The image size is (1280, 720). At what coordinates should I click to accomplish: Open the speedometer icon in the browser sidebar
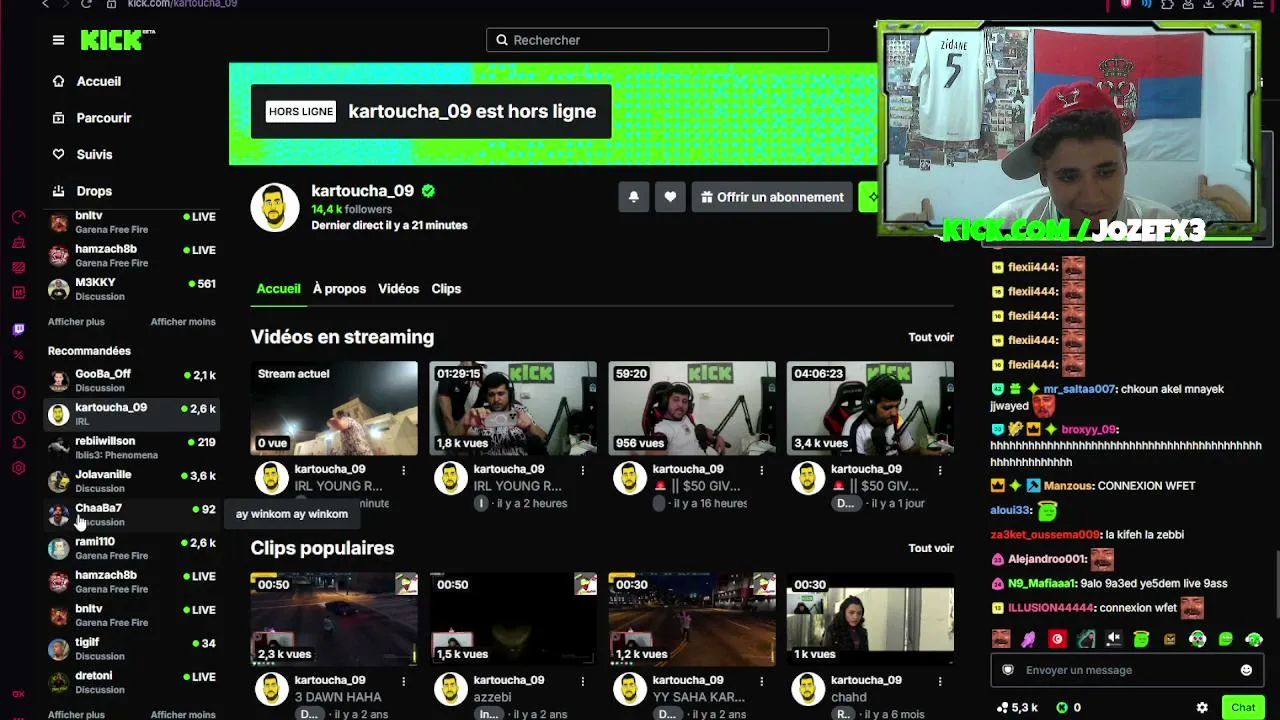(18, 217)
